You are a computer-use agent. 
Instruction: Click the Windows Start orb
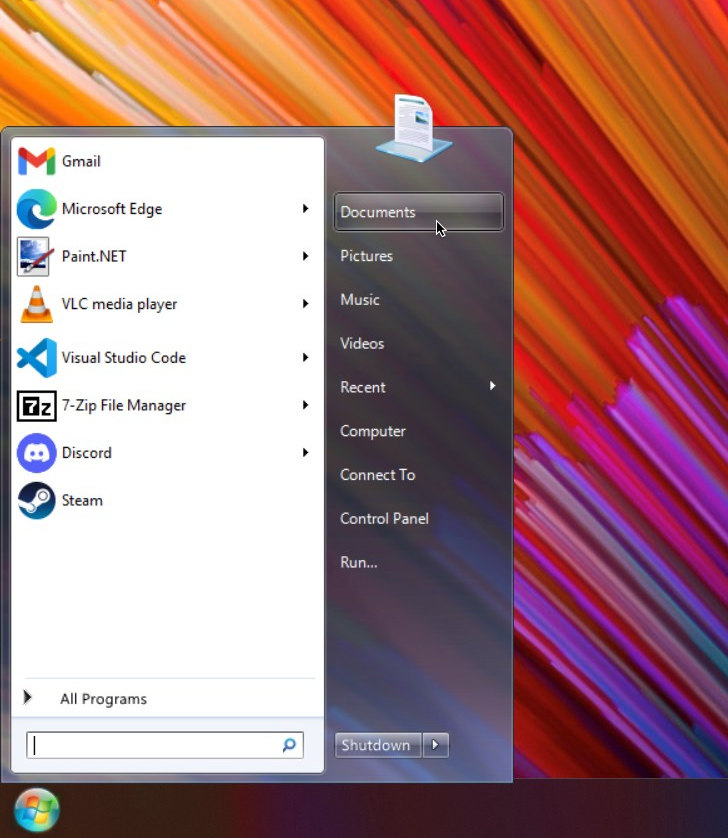tap(36, 810)
